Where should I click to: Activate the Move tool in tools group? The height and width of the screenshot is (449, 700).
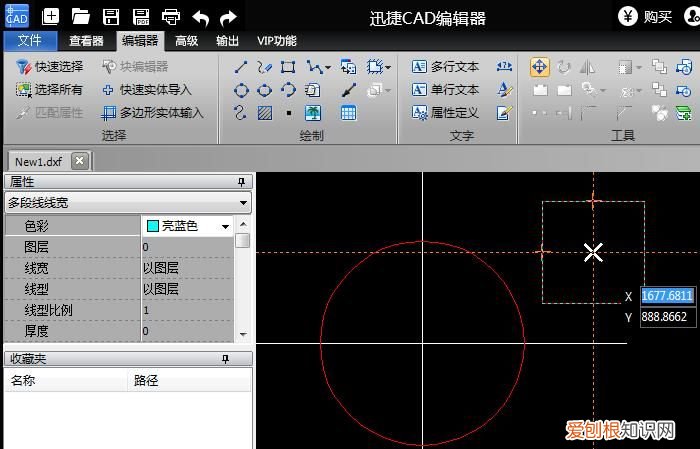tap(539, 67)
